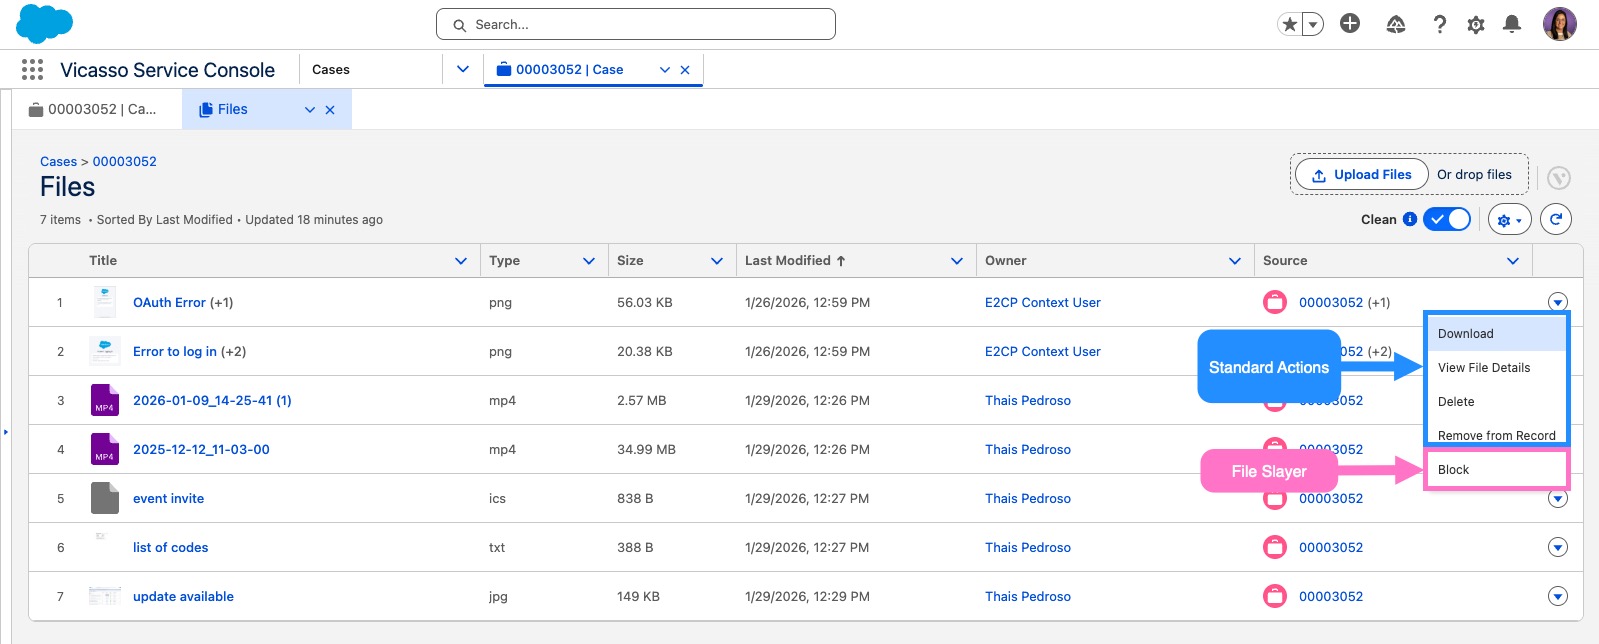Screen dimensions: 1599x644
Task: Toggle the Clean switch off
Action: (x=1447, y=219)
